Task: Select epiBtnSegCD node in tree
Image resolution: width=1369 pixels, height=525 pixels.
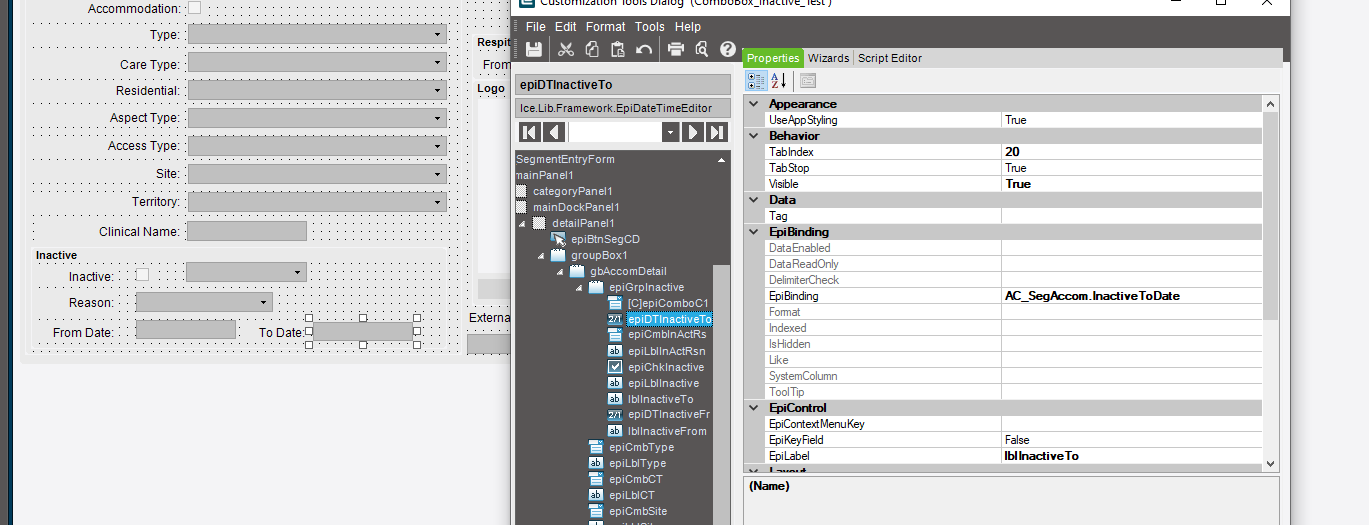Action: (605, 239)
